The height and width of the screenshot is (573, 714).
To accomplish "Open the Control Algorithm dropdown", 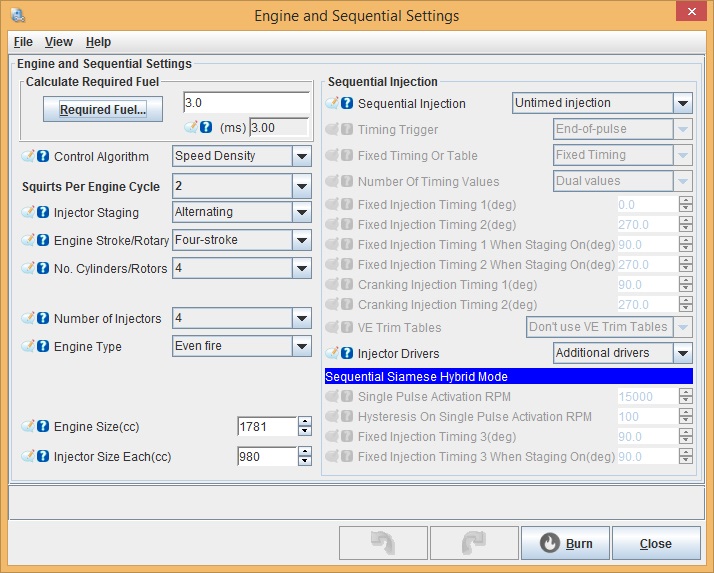I will 302,156.
